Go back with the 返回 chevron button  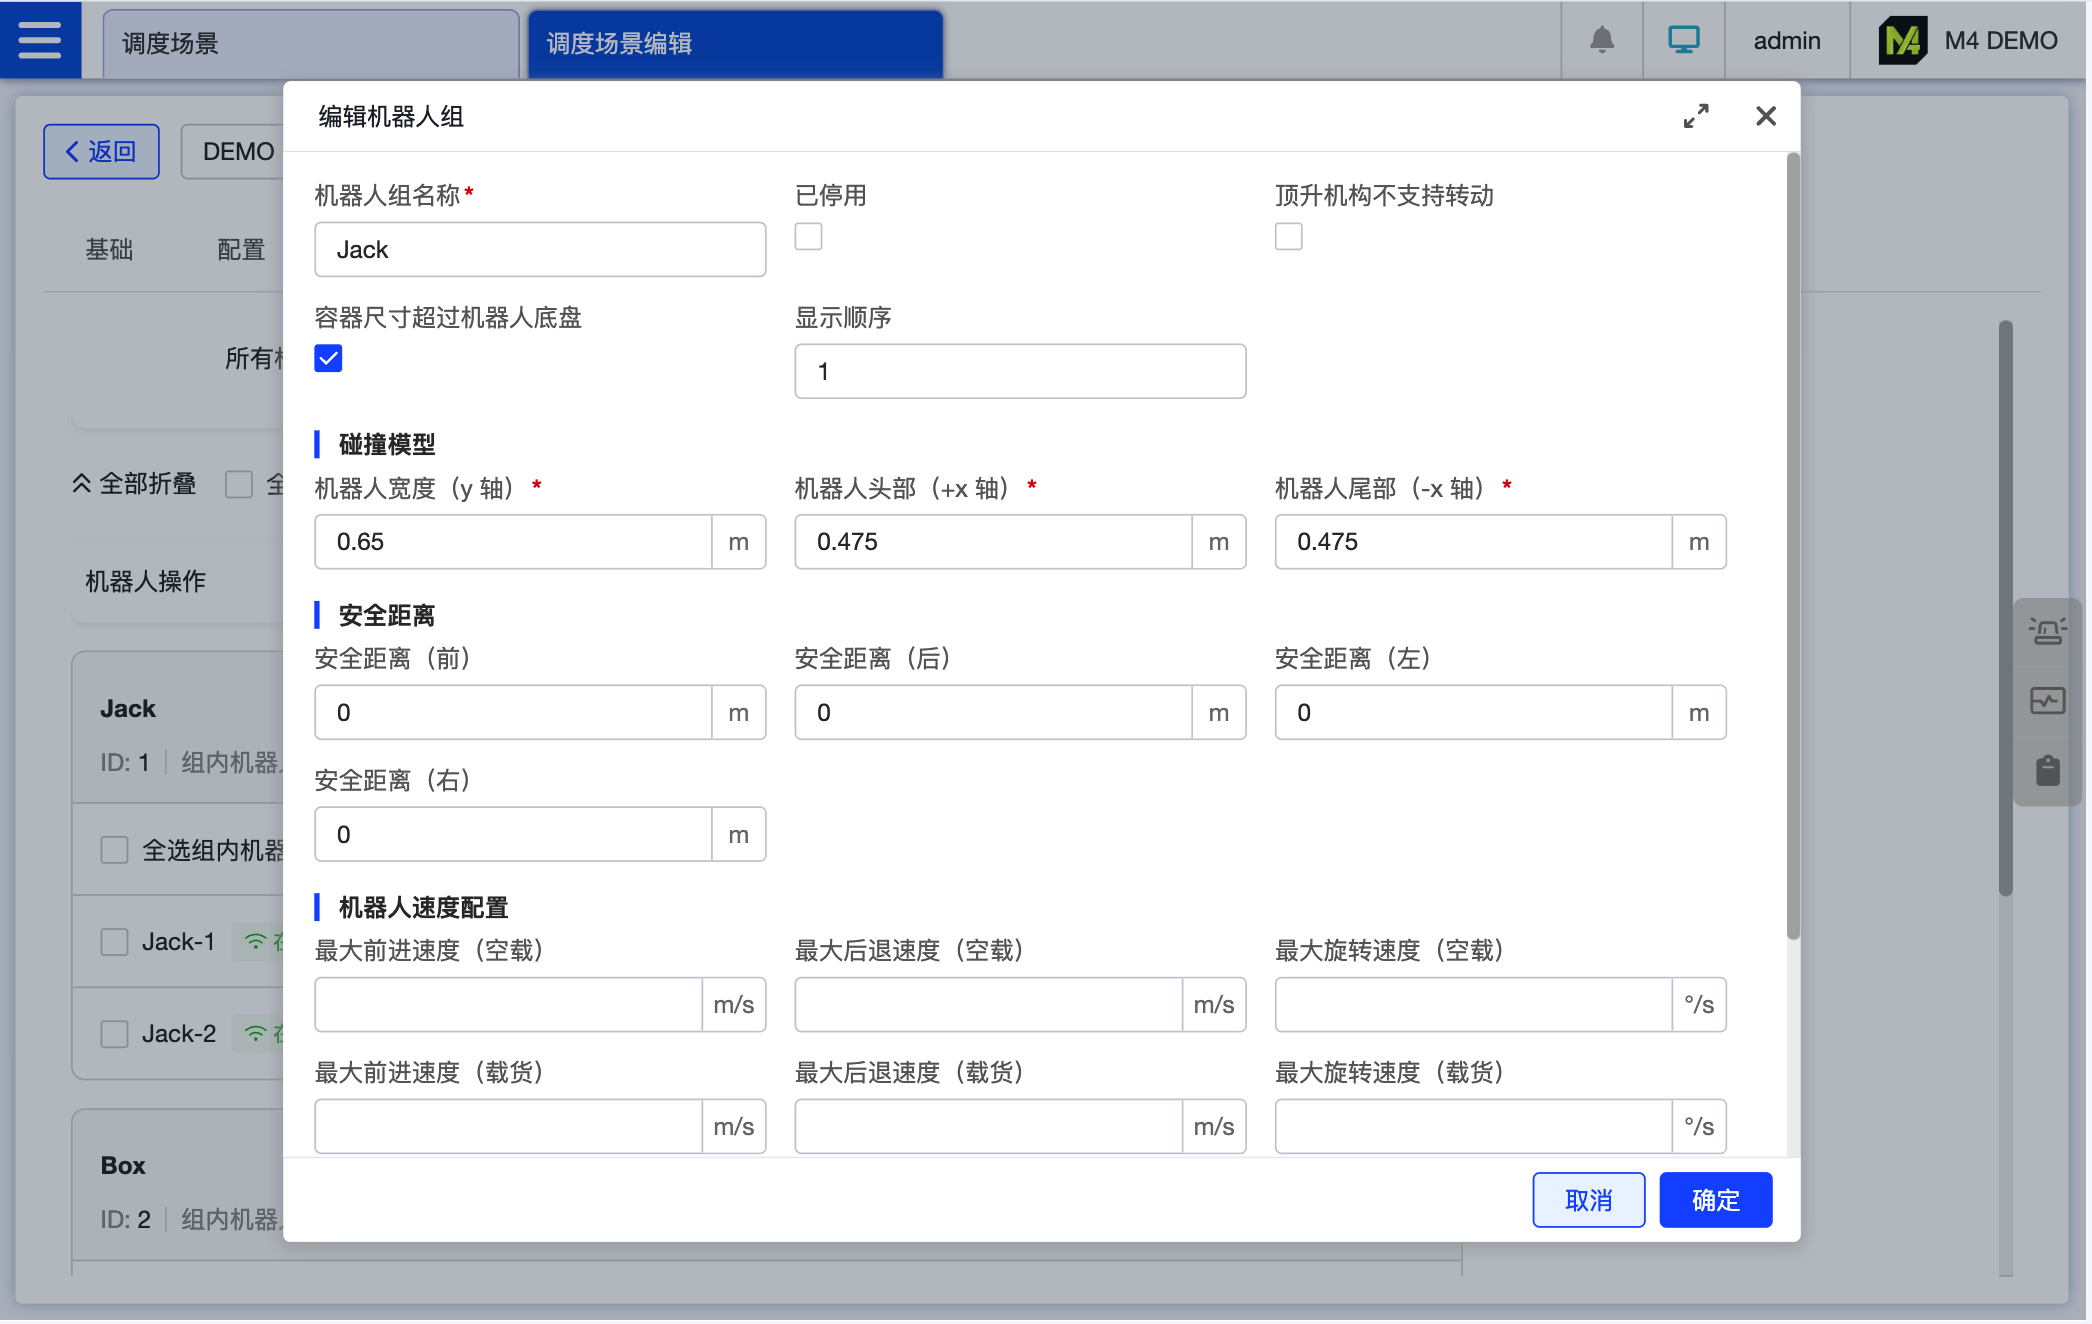click(x=101, y=151)
